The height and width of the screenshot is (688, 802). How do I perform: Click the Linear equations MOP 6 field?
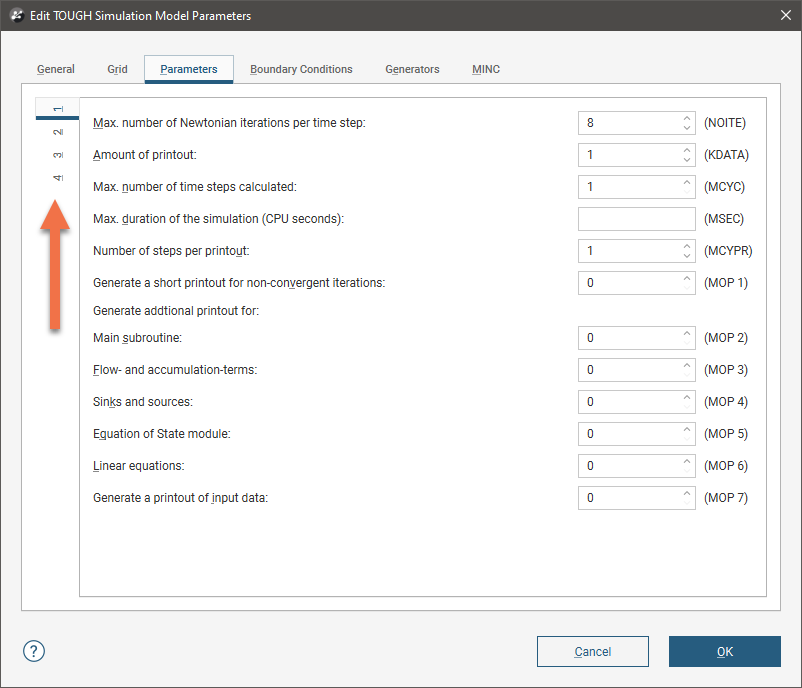(630, 466)
